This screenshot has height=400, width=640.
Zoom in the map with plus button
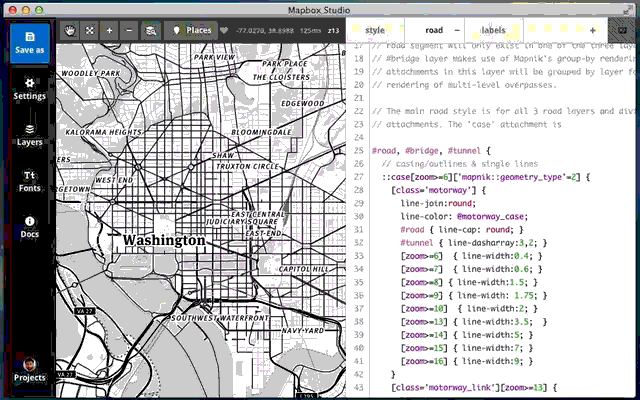109,30
